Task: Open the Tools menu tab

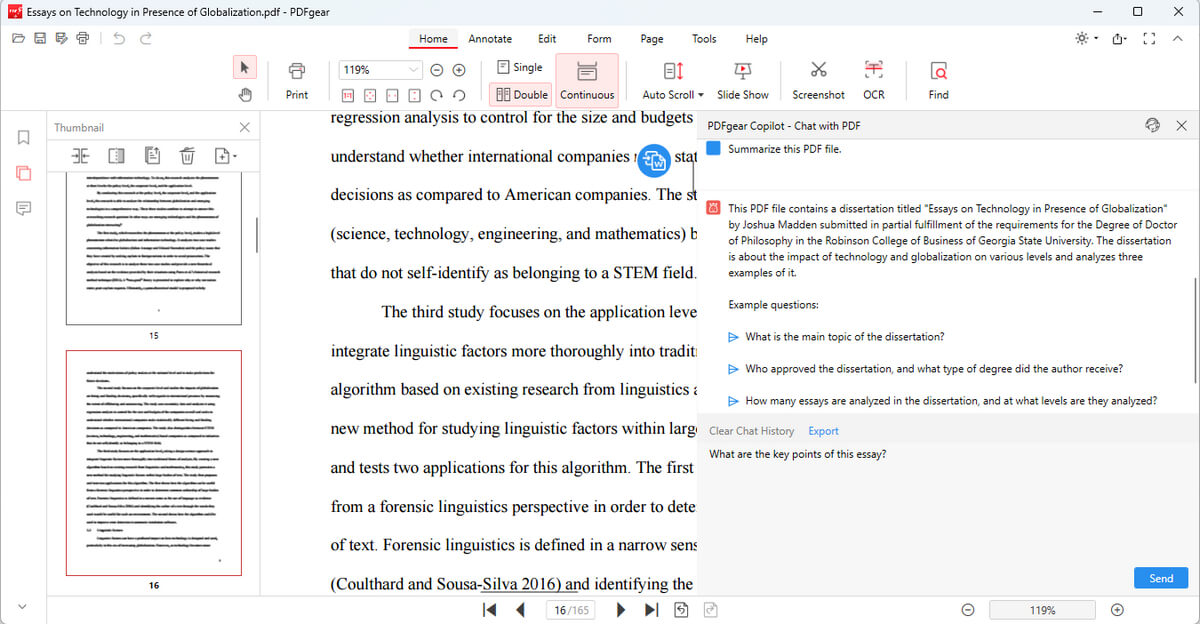Action: [704, 39]
